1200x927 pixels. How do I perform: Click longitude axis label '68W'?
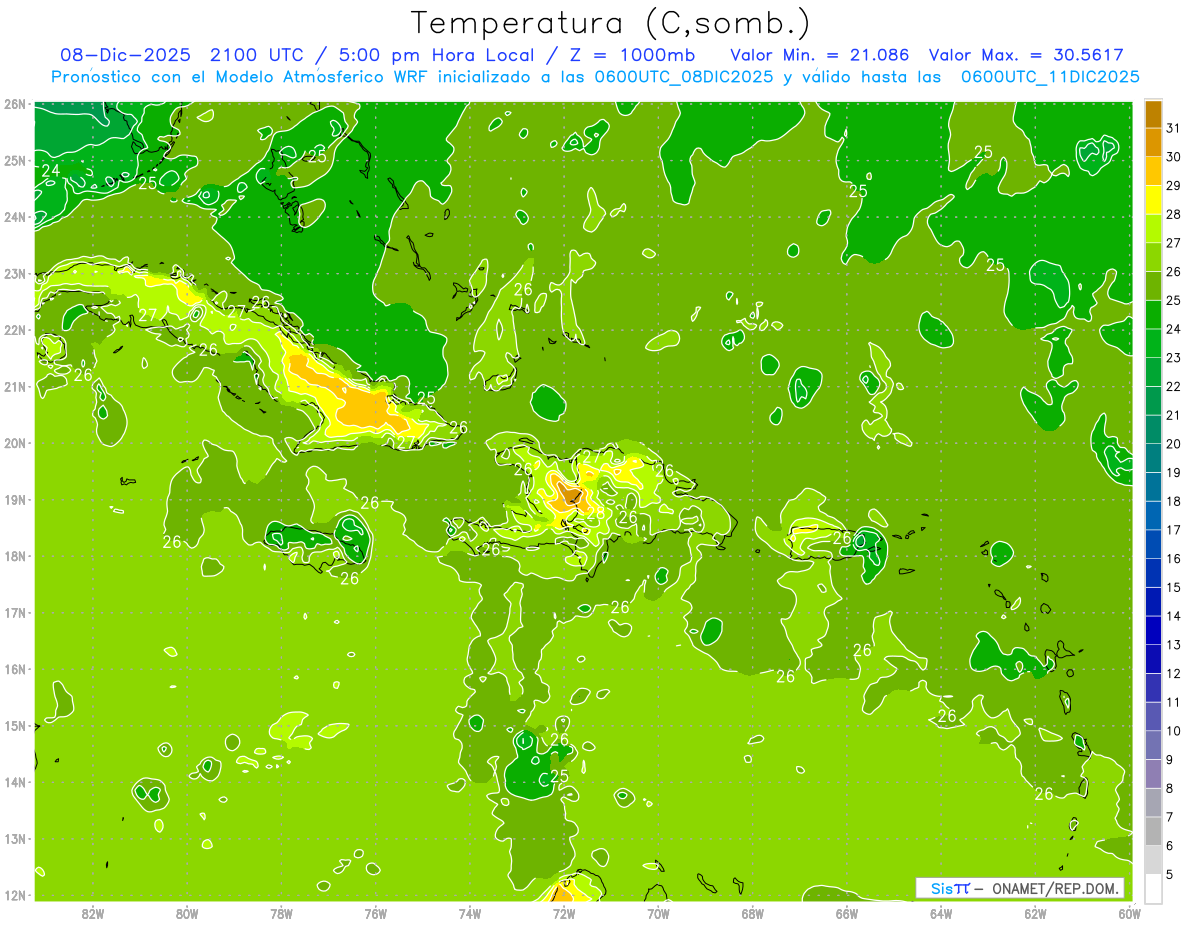[x=753, y=913]
